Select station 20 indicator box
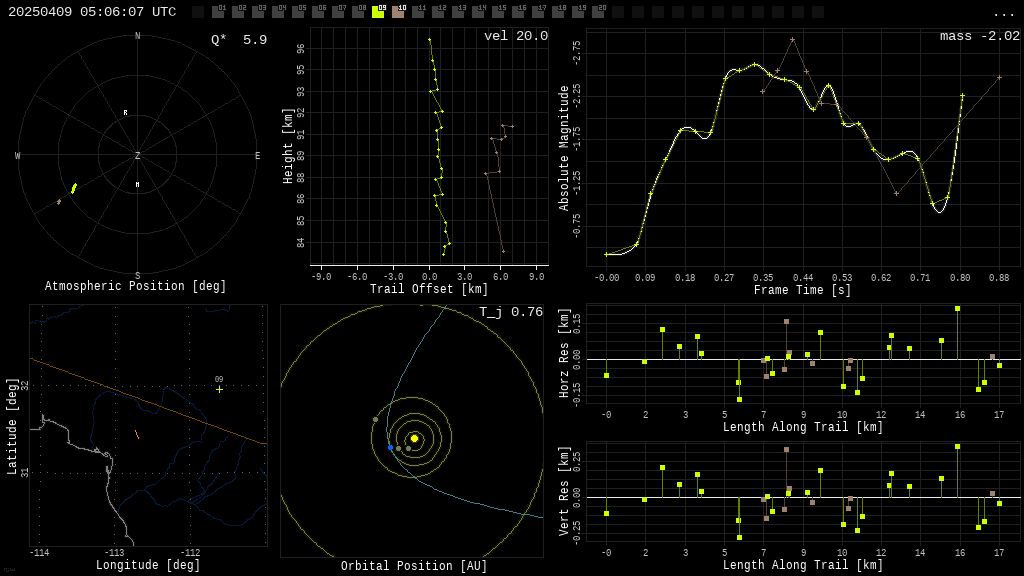 click(x=598, y=12)
